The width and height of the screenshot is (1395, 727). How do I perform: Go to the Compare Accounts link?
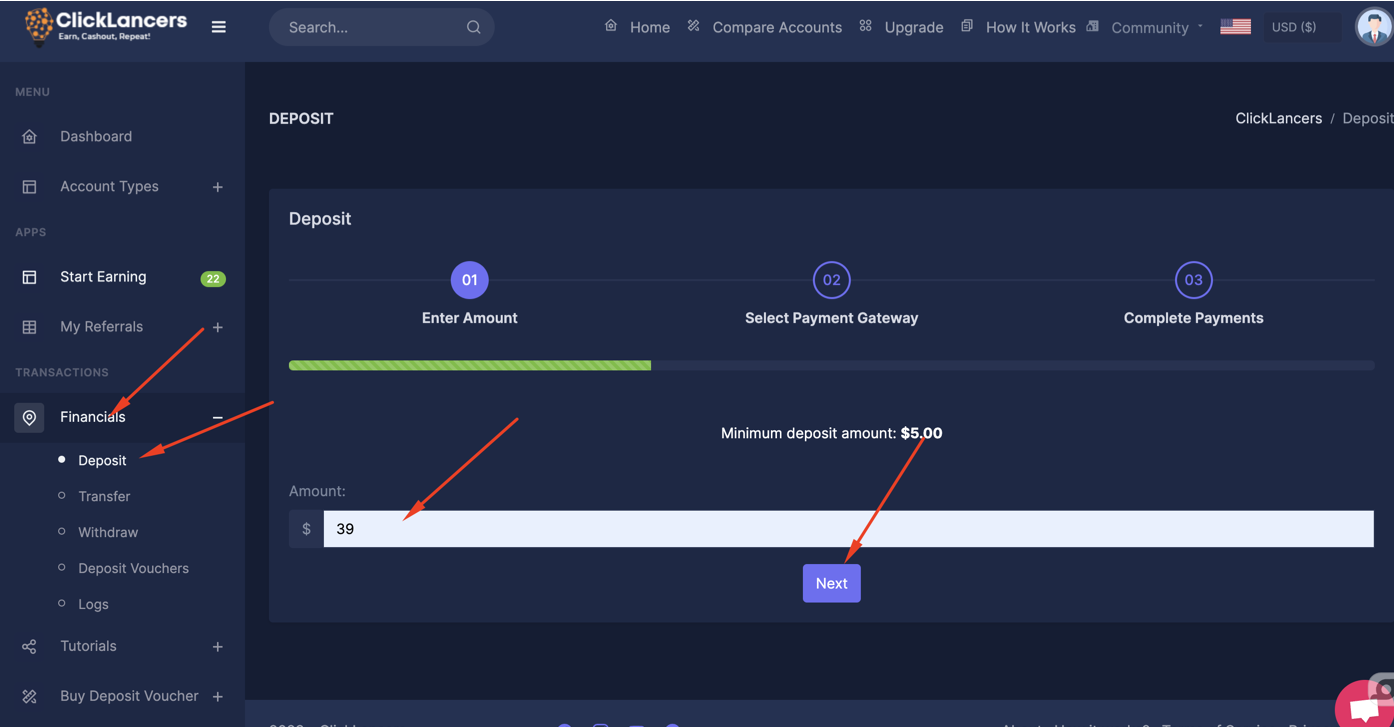point(776,27)
